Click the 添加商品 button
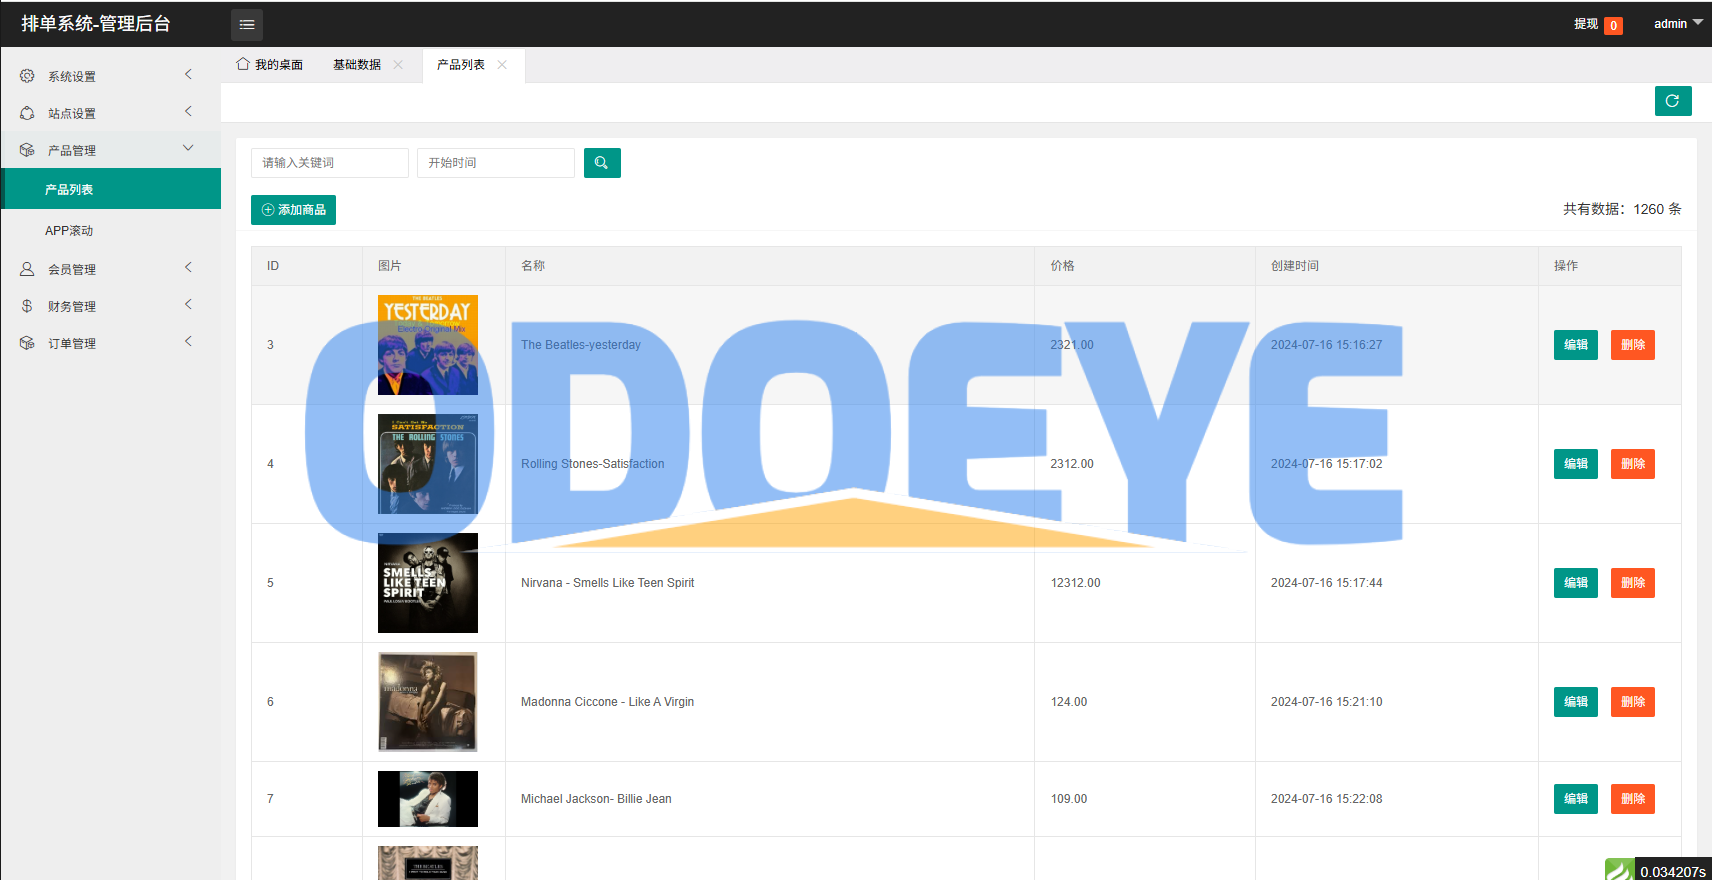Image resolution: width=1712 pixels, height=880 pixels. click(x=293, y=210)
